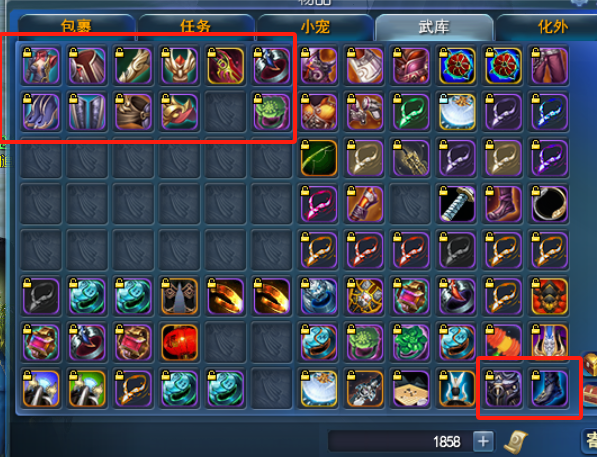Click the 1858 currency amount field

click(x=399, y=441)
